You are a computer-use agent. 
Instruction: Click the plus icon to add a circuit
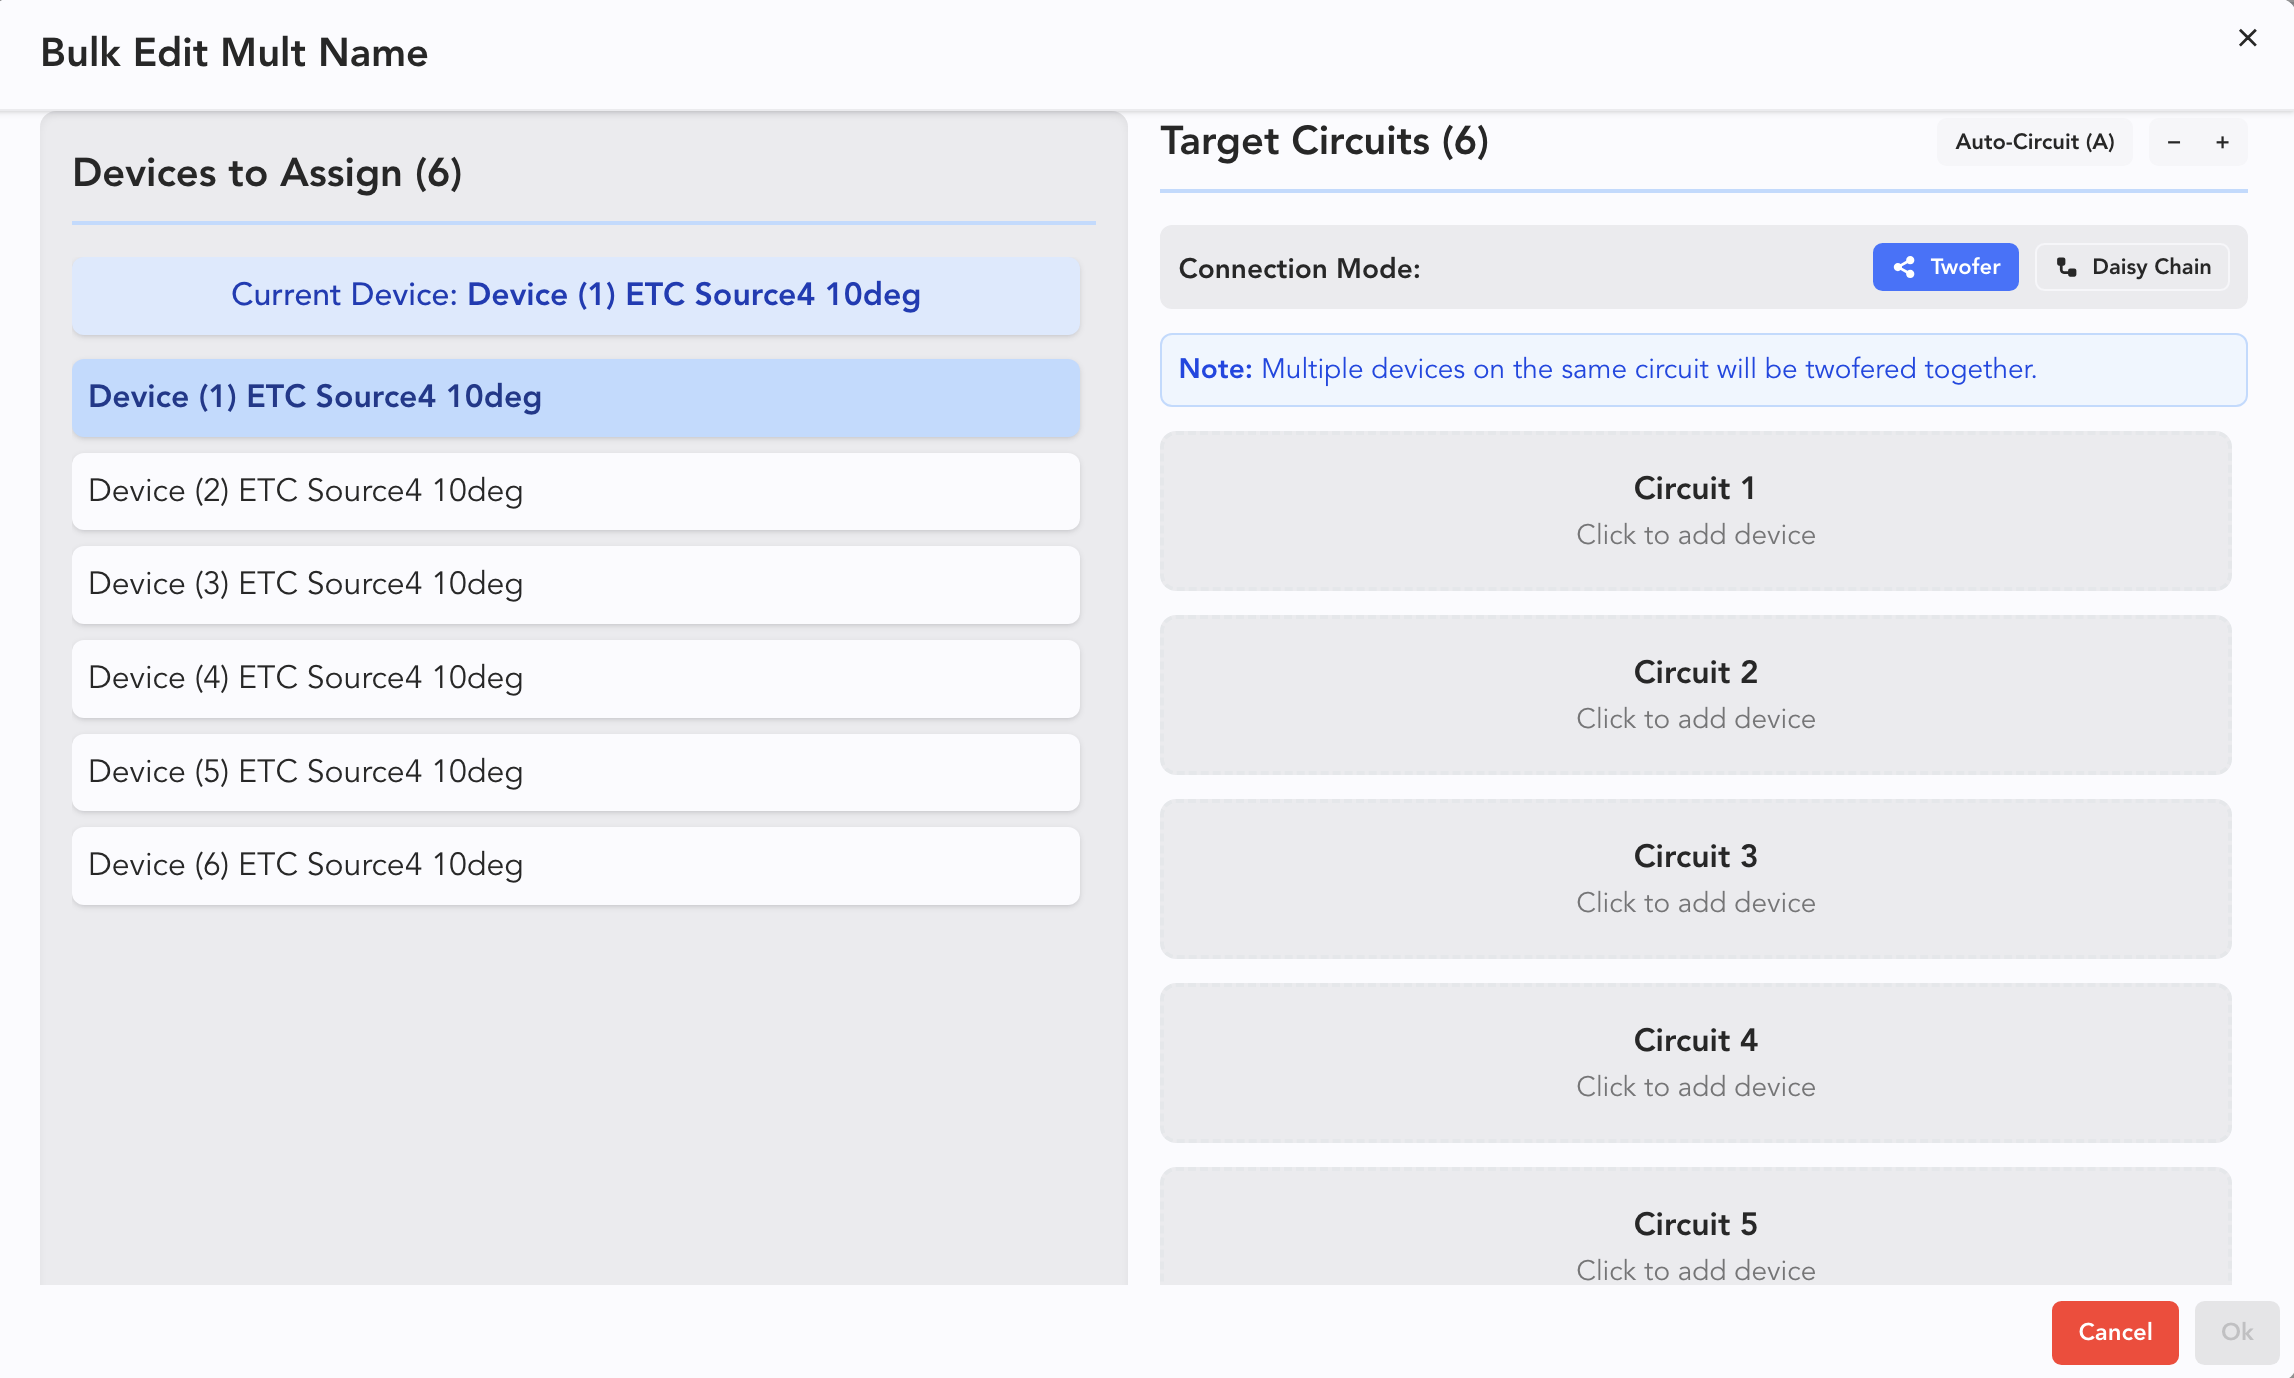pos(2222,142)
